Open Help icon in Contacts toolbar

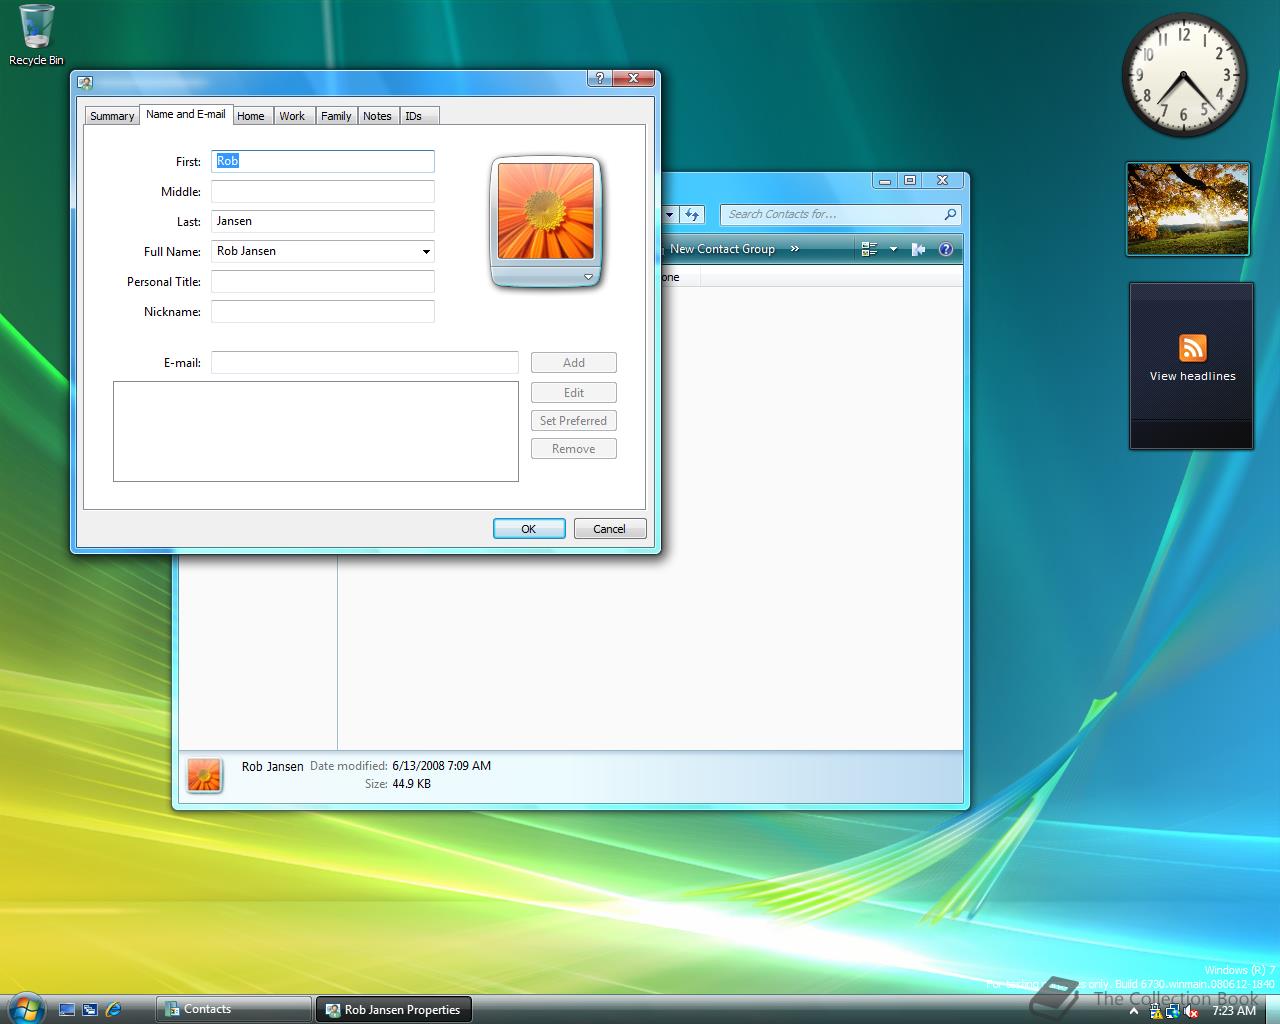click(946, 249)
